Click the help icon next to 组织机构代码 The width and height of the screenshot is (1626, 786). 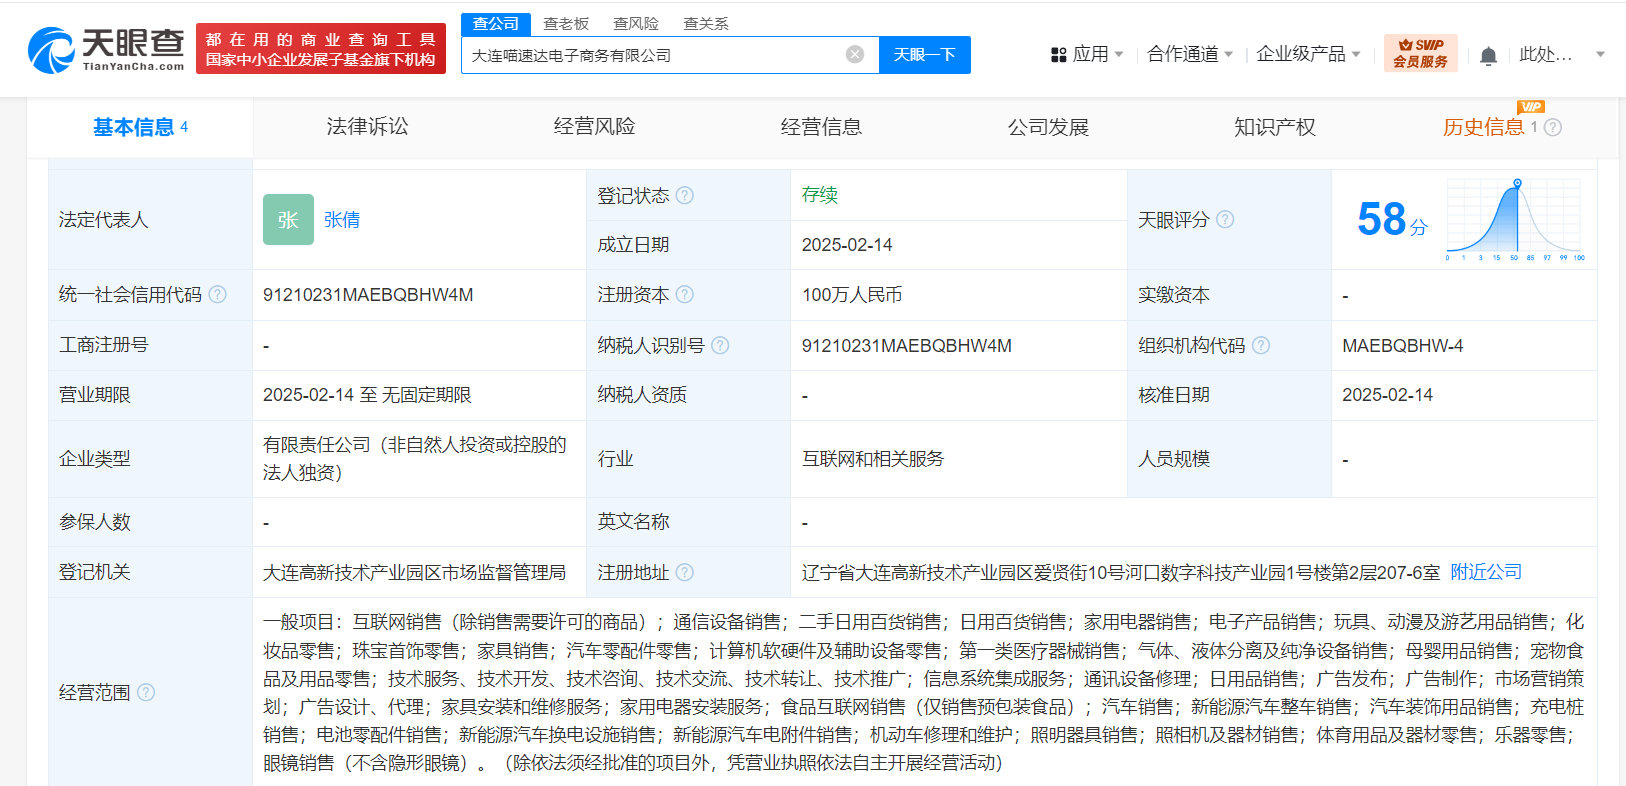(x=1261, y=345)
